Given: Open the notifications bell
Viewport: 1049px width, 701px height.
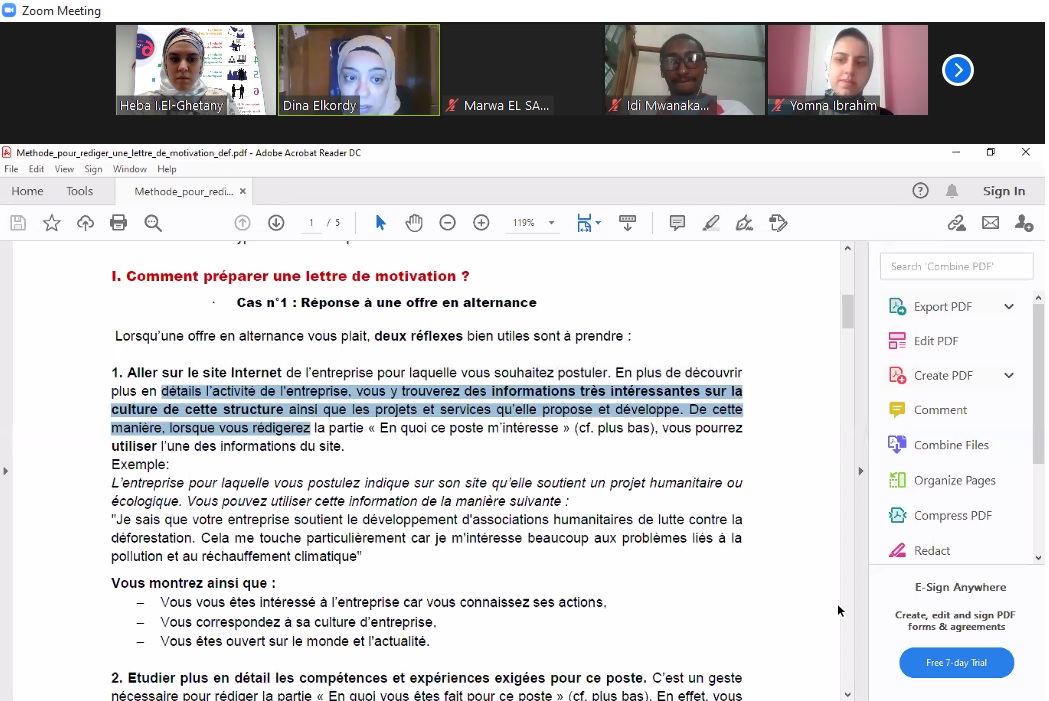Looking at the screenshot, I should pyautogui.click(x=952, y=191).
